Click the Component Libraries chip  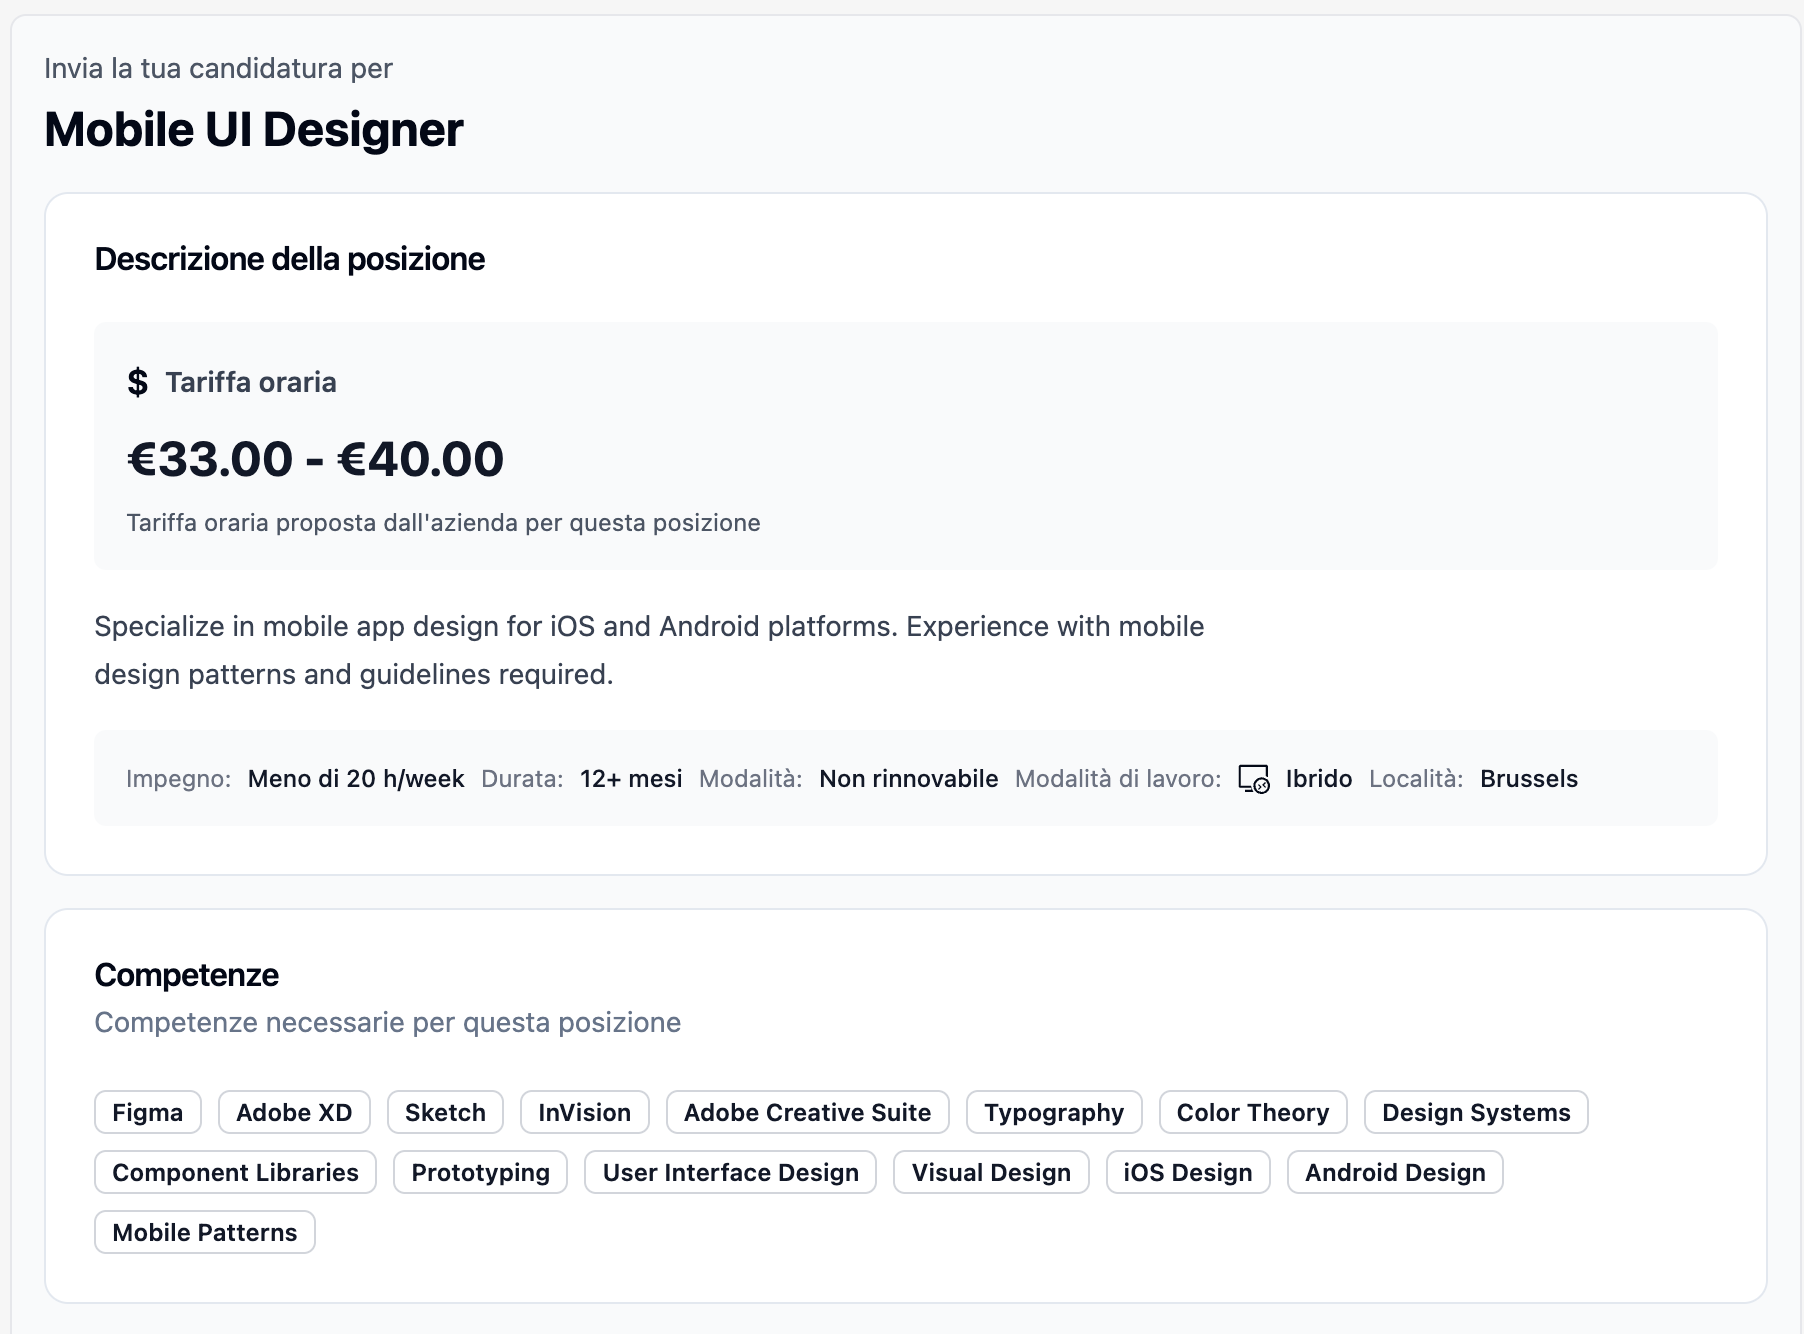pyautogui.click(x=234, y=1172)
